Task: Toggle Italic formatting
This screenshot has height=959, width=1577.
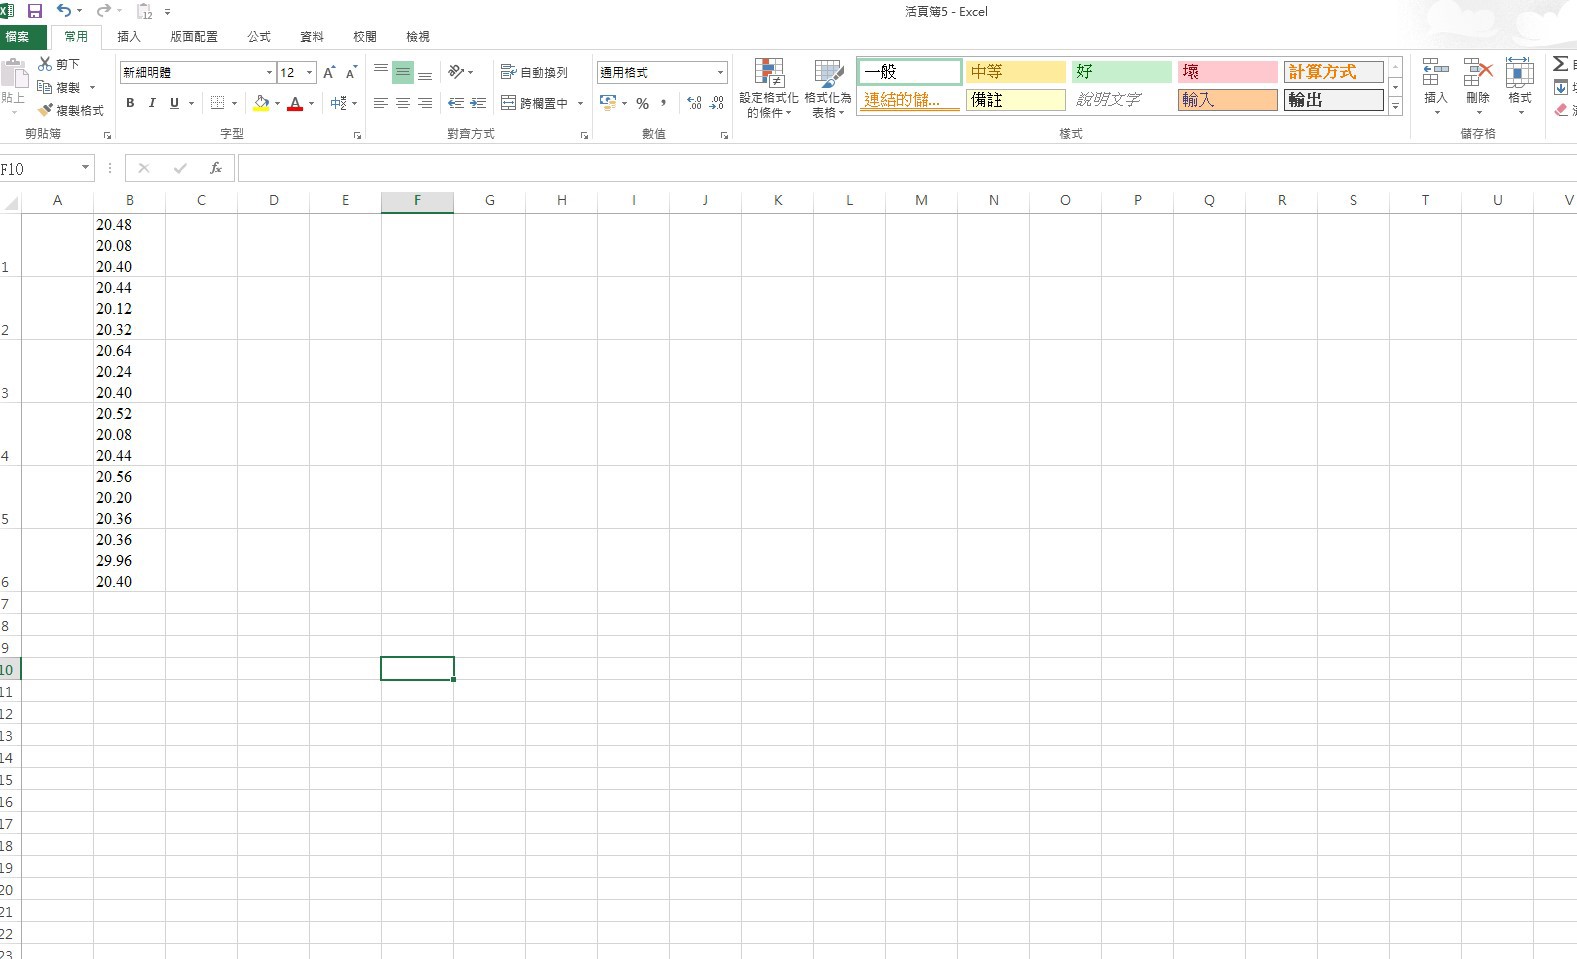Action: tap(152, 103)
